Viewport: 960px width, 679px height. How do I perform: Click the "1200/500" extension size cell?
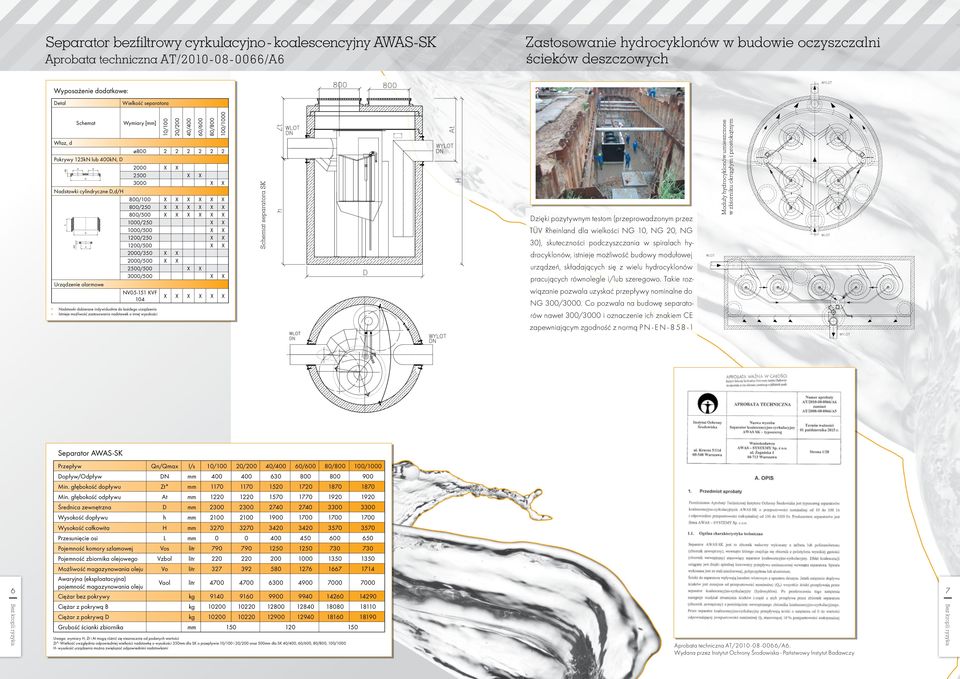click(x=140, y=245)
